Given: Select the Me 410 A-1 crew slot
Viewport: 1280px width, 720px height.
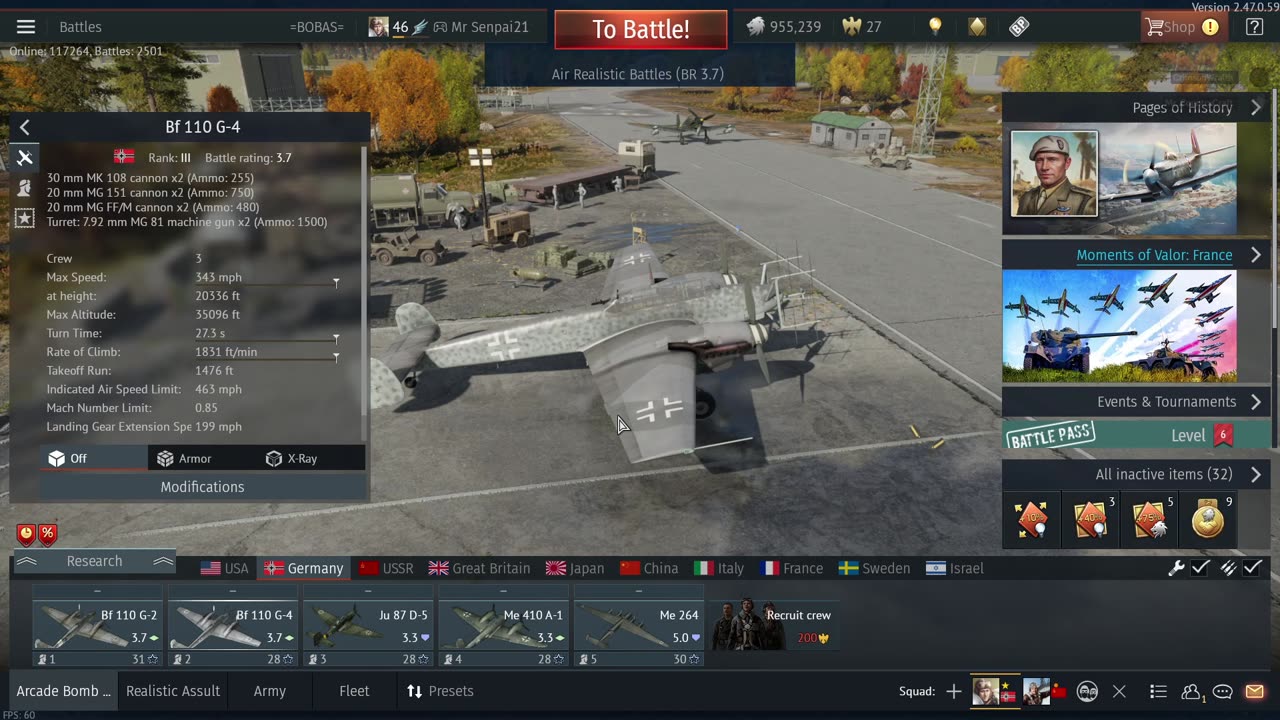Looking at the screenshot, I should point(503,626).
